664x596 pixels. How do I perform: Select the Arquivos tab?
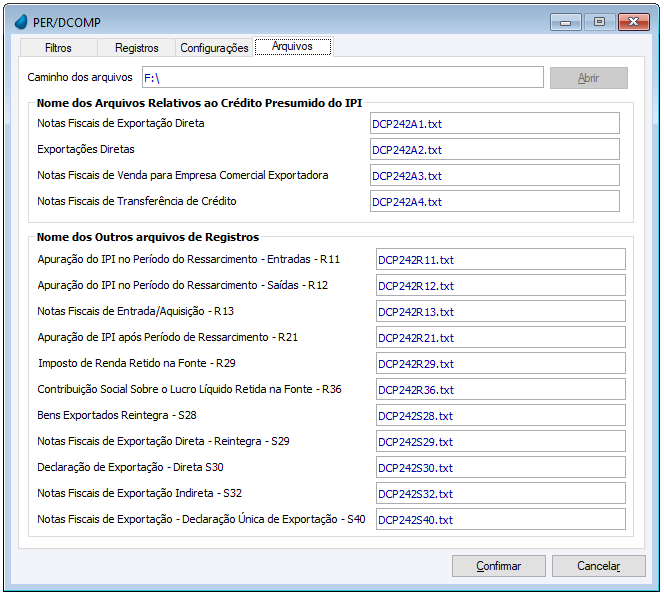pyautogui.click(x=293, y=46)
